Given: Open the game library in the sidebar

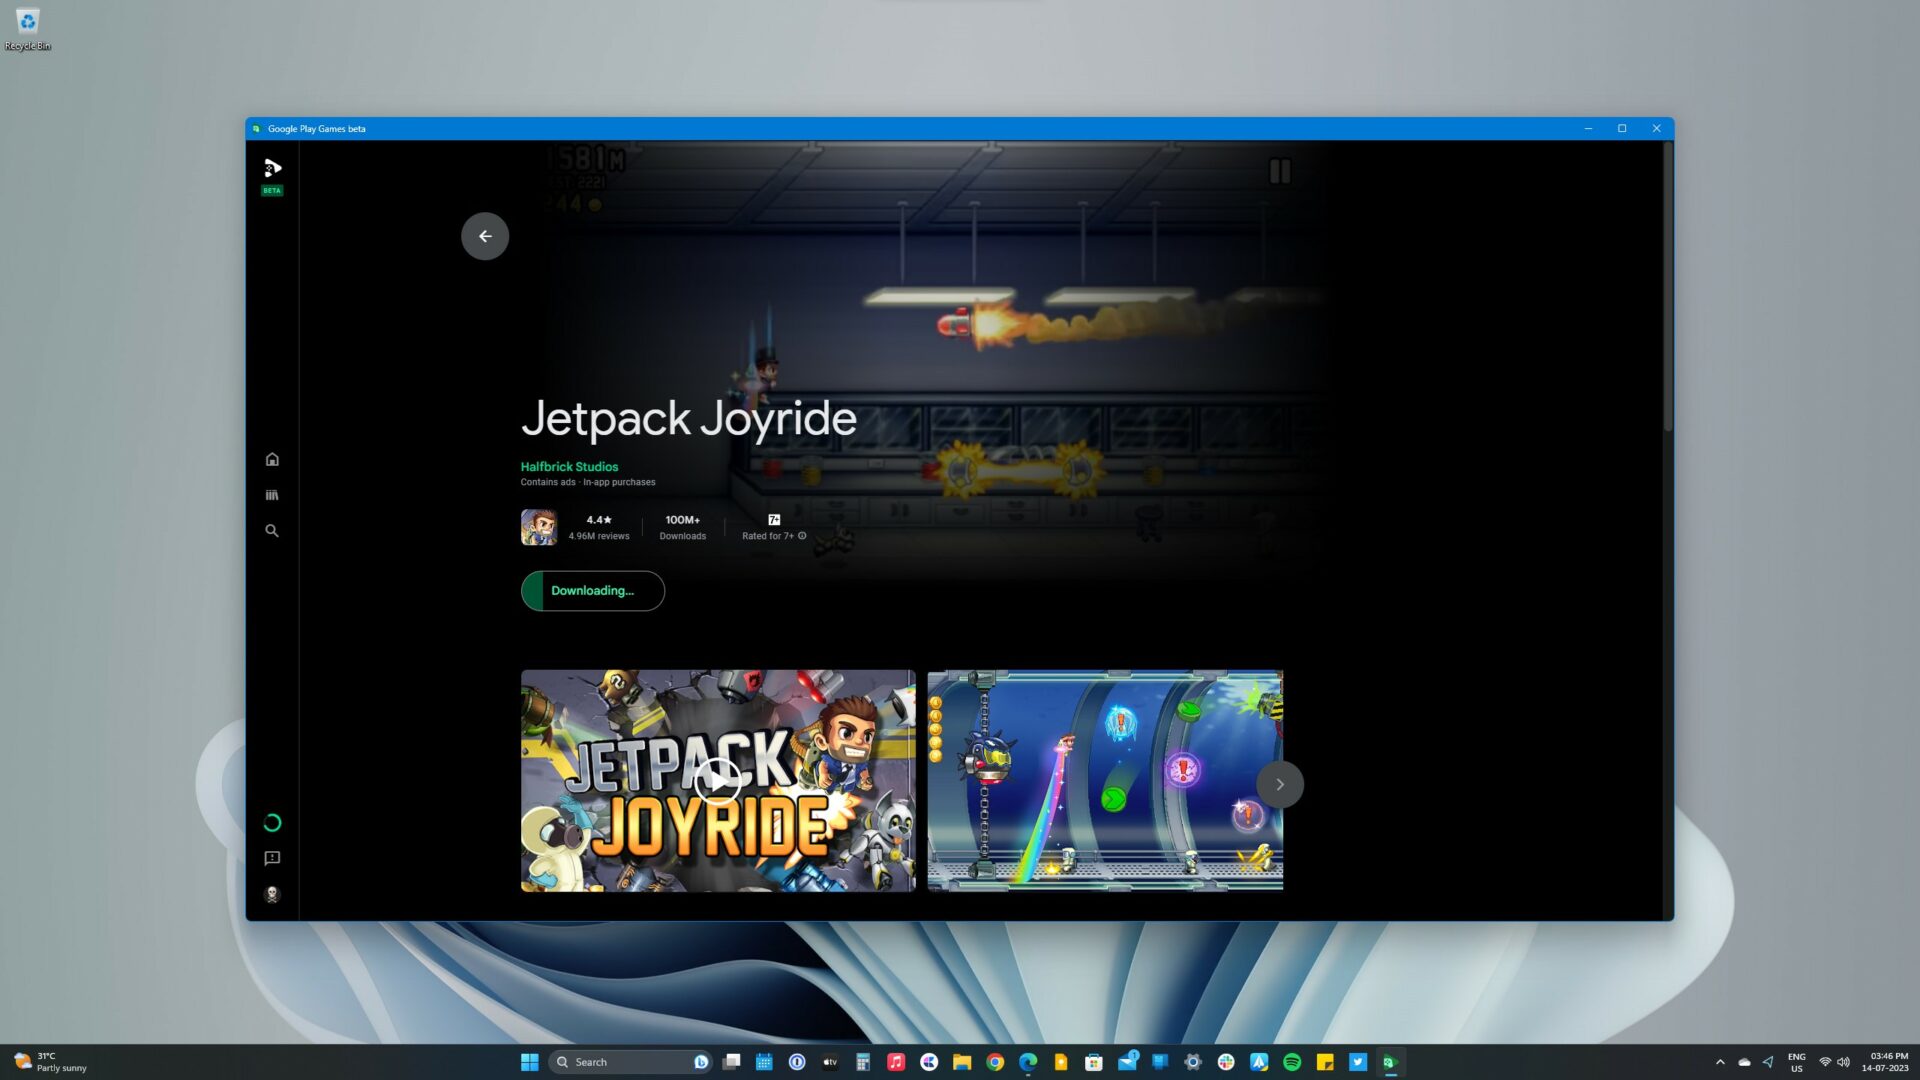Looking at the screenshot, I should pyautogui.click(x=272, y=494).
